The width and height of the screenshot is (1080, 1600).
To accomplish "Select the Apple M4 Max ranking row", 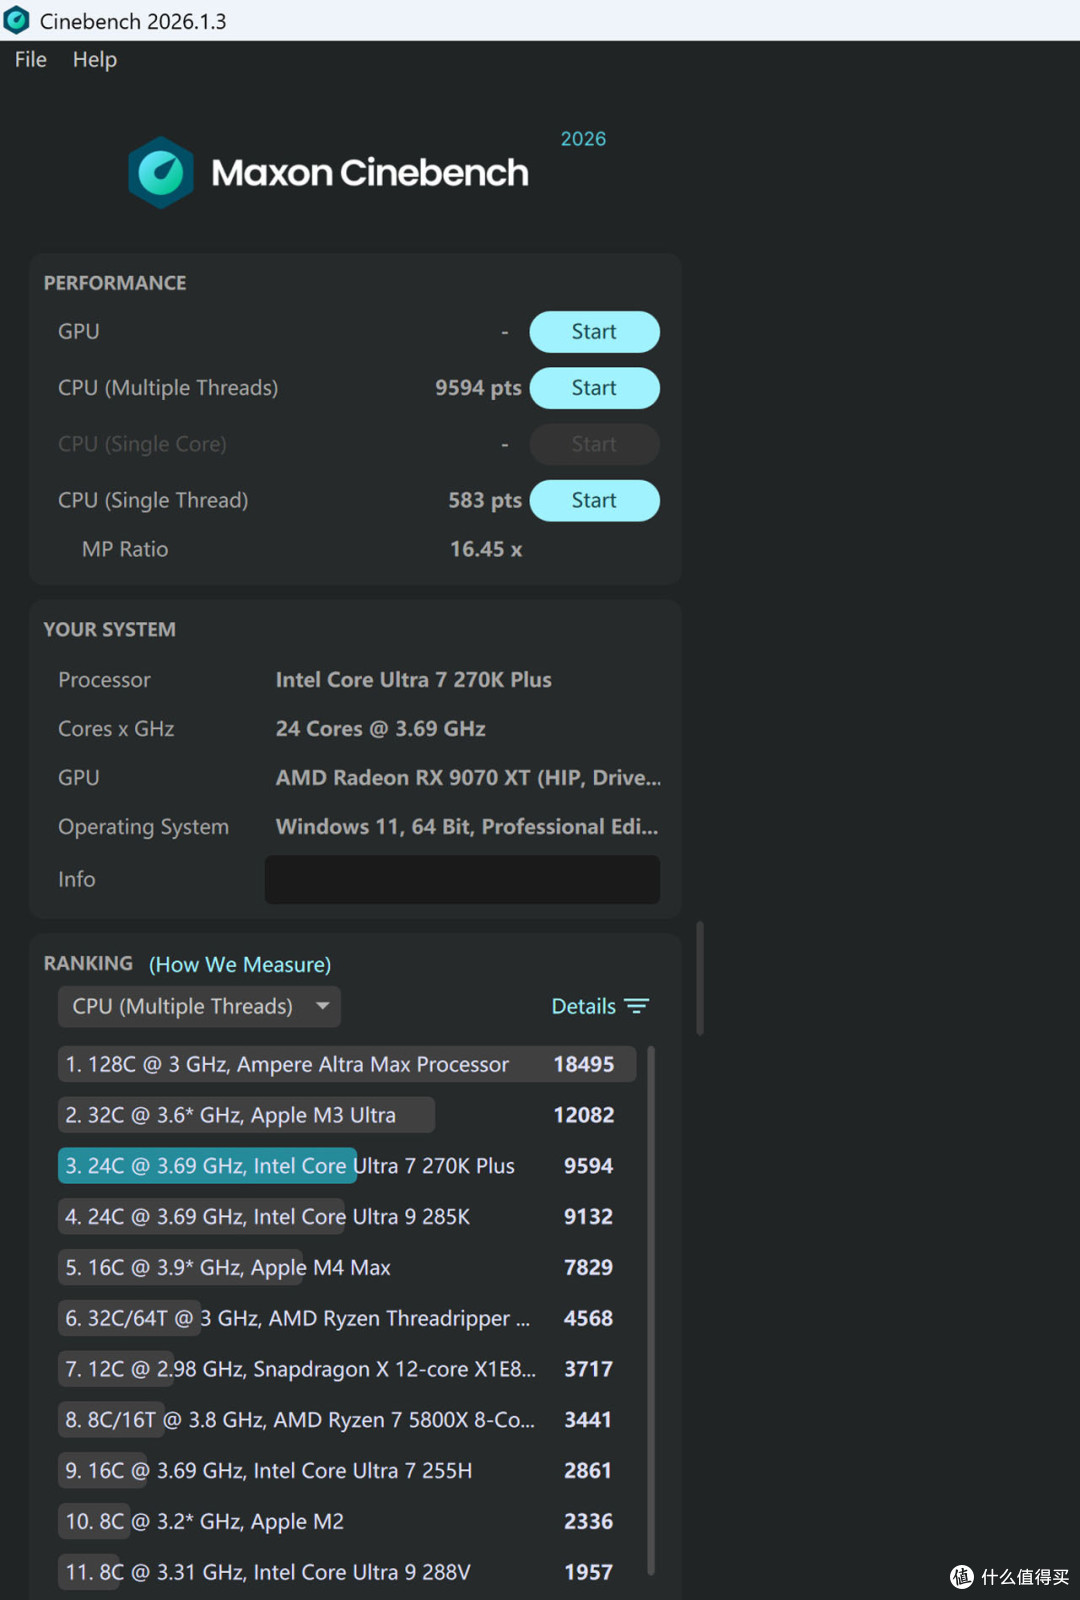I will [346, 1268].
